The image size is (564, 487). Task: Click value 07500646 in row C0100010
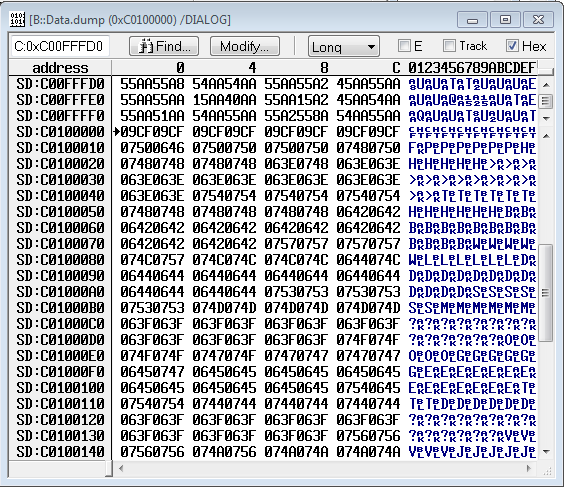(152, 148)
